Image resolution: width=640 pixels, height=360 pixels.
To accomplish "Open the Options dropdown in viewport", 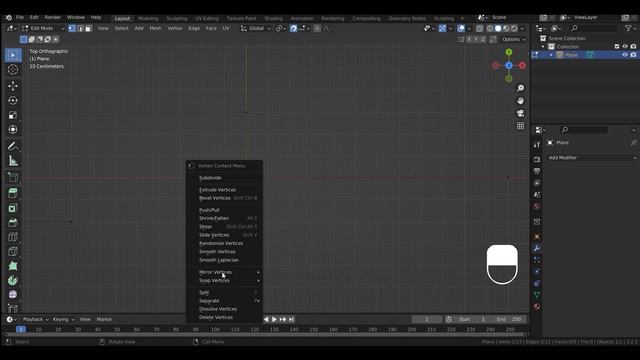I will (x=513, y=39).
